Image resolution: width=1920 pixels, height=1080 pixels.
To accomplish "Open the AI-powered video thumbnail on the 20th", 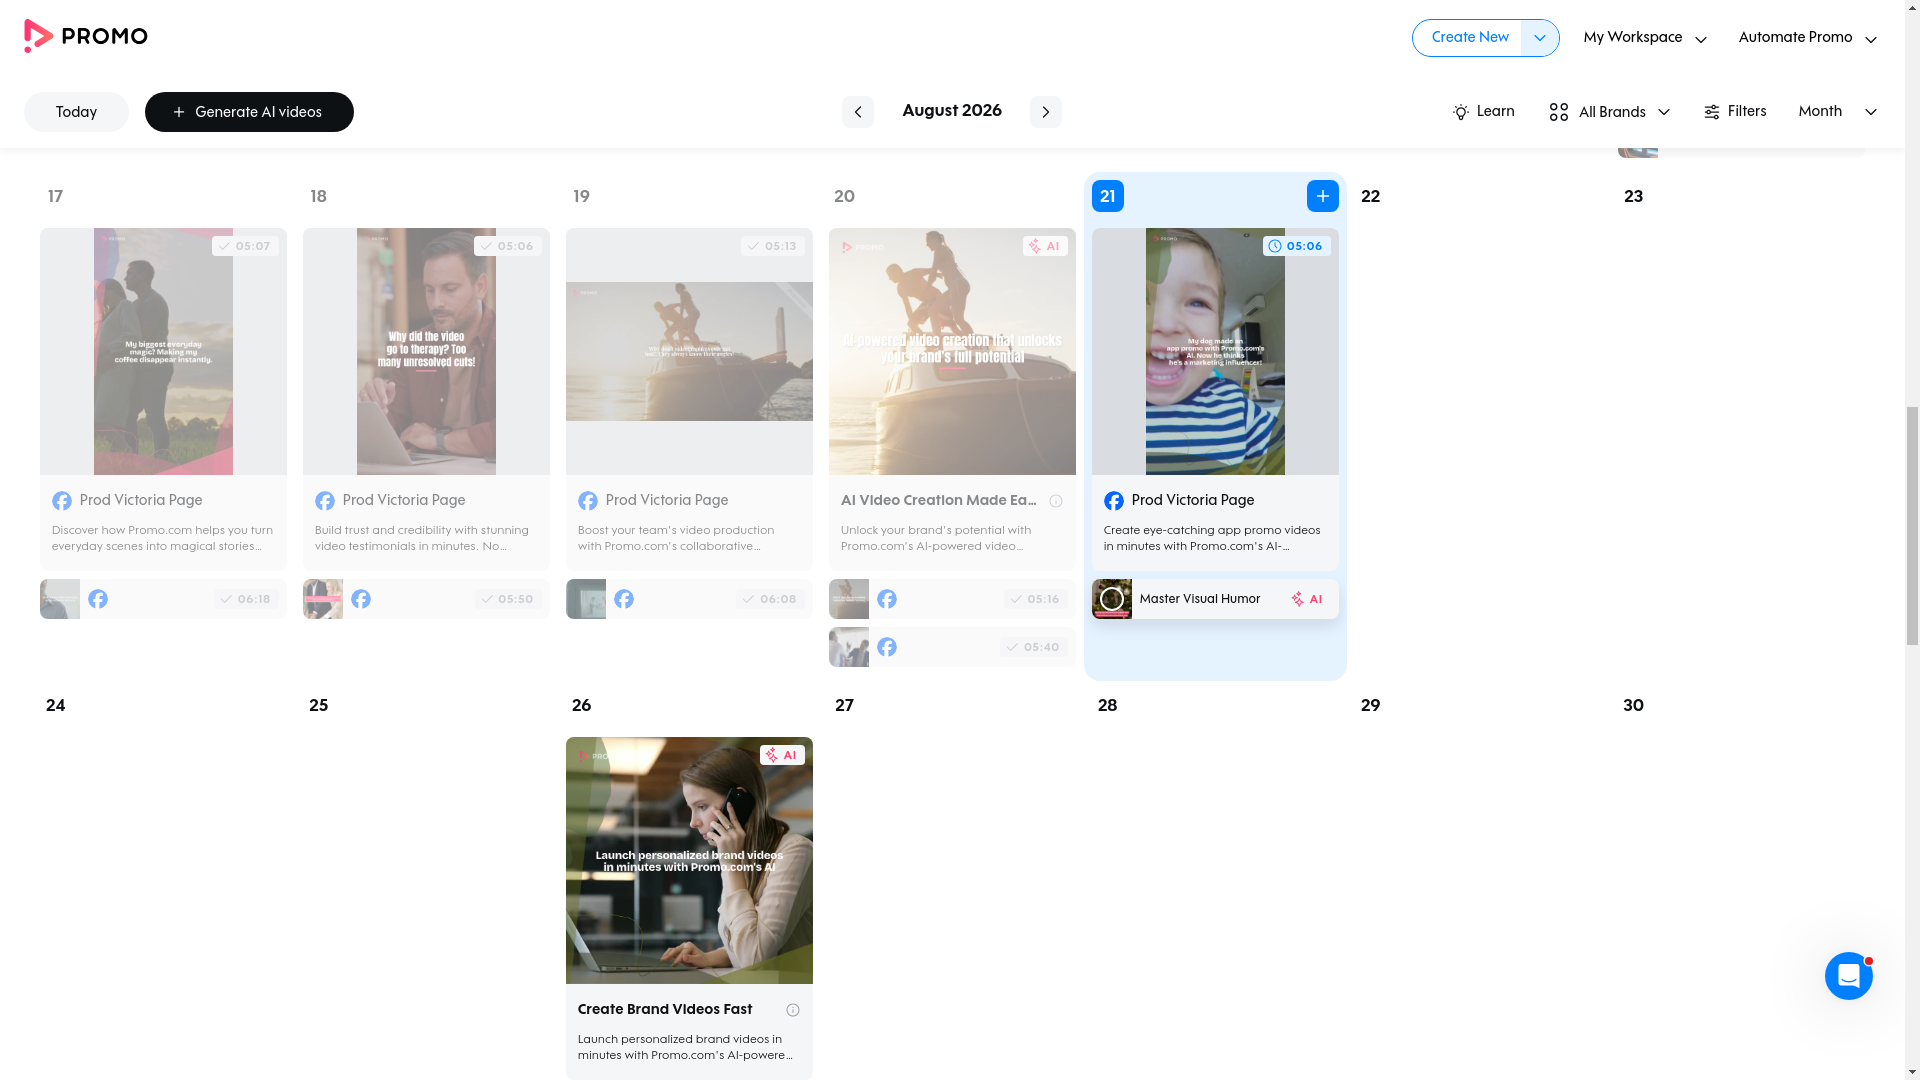I will tap(952, 351).
